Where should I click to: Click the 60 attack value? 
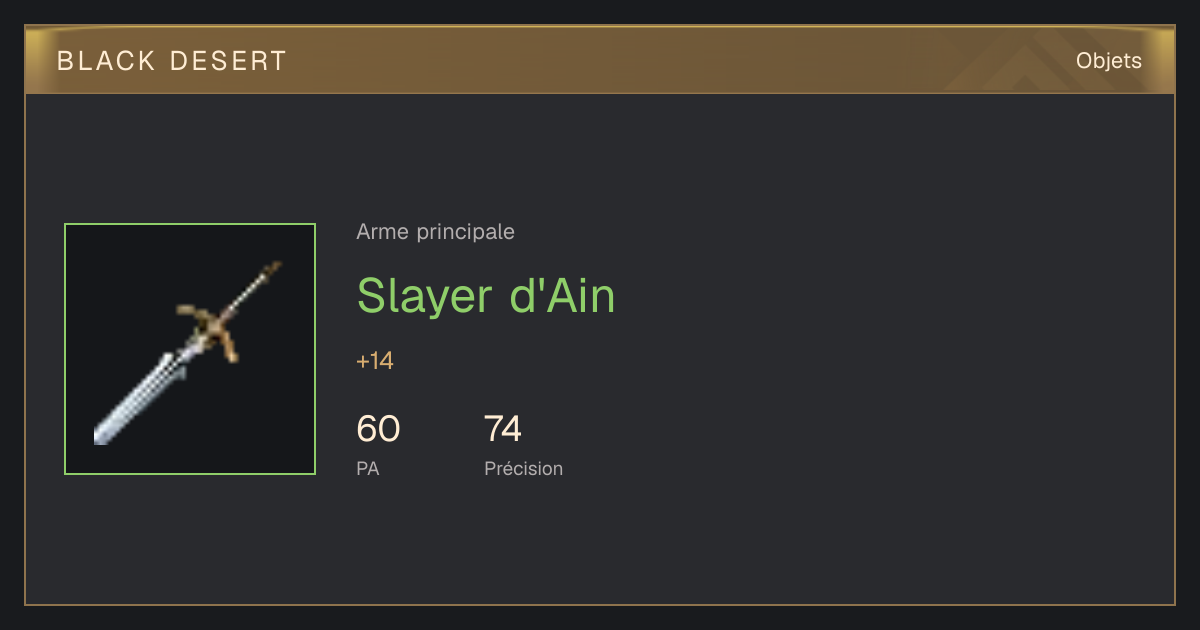378,429
